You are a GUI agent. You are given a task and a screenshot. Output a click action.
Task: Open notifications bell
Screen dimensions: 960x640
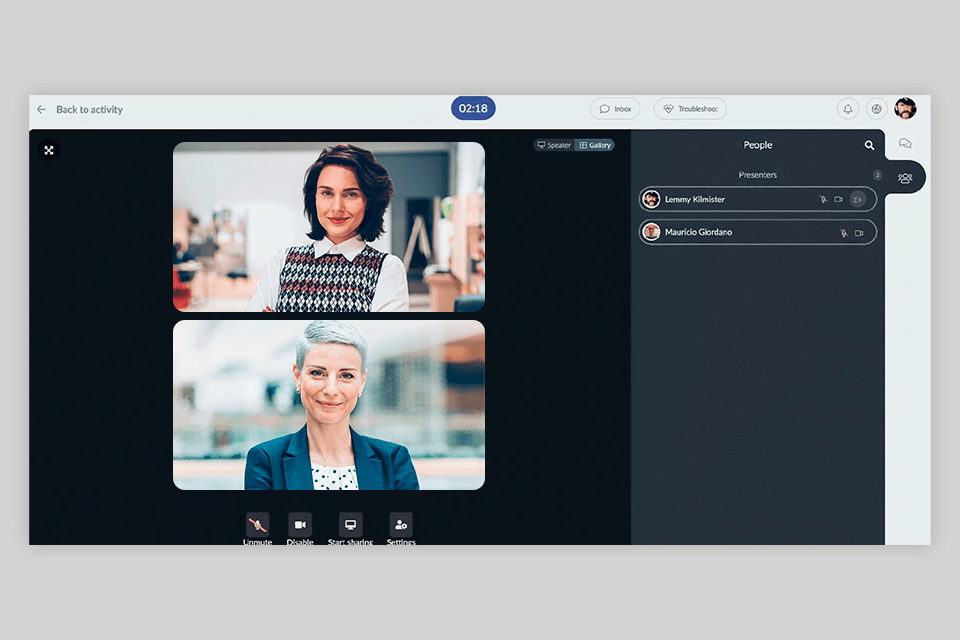coord(848,109)
